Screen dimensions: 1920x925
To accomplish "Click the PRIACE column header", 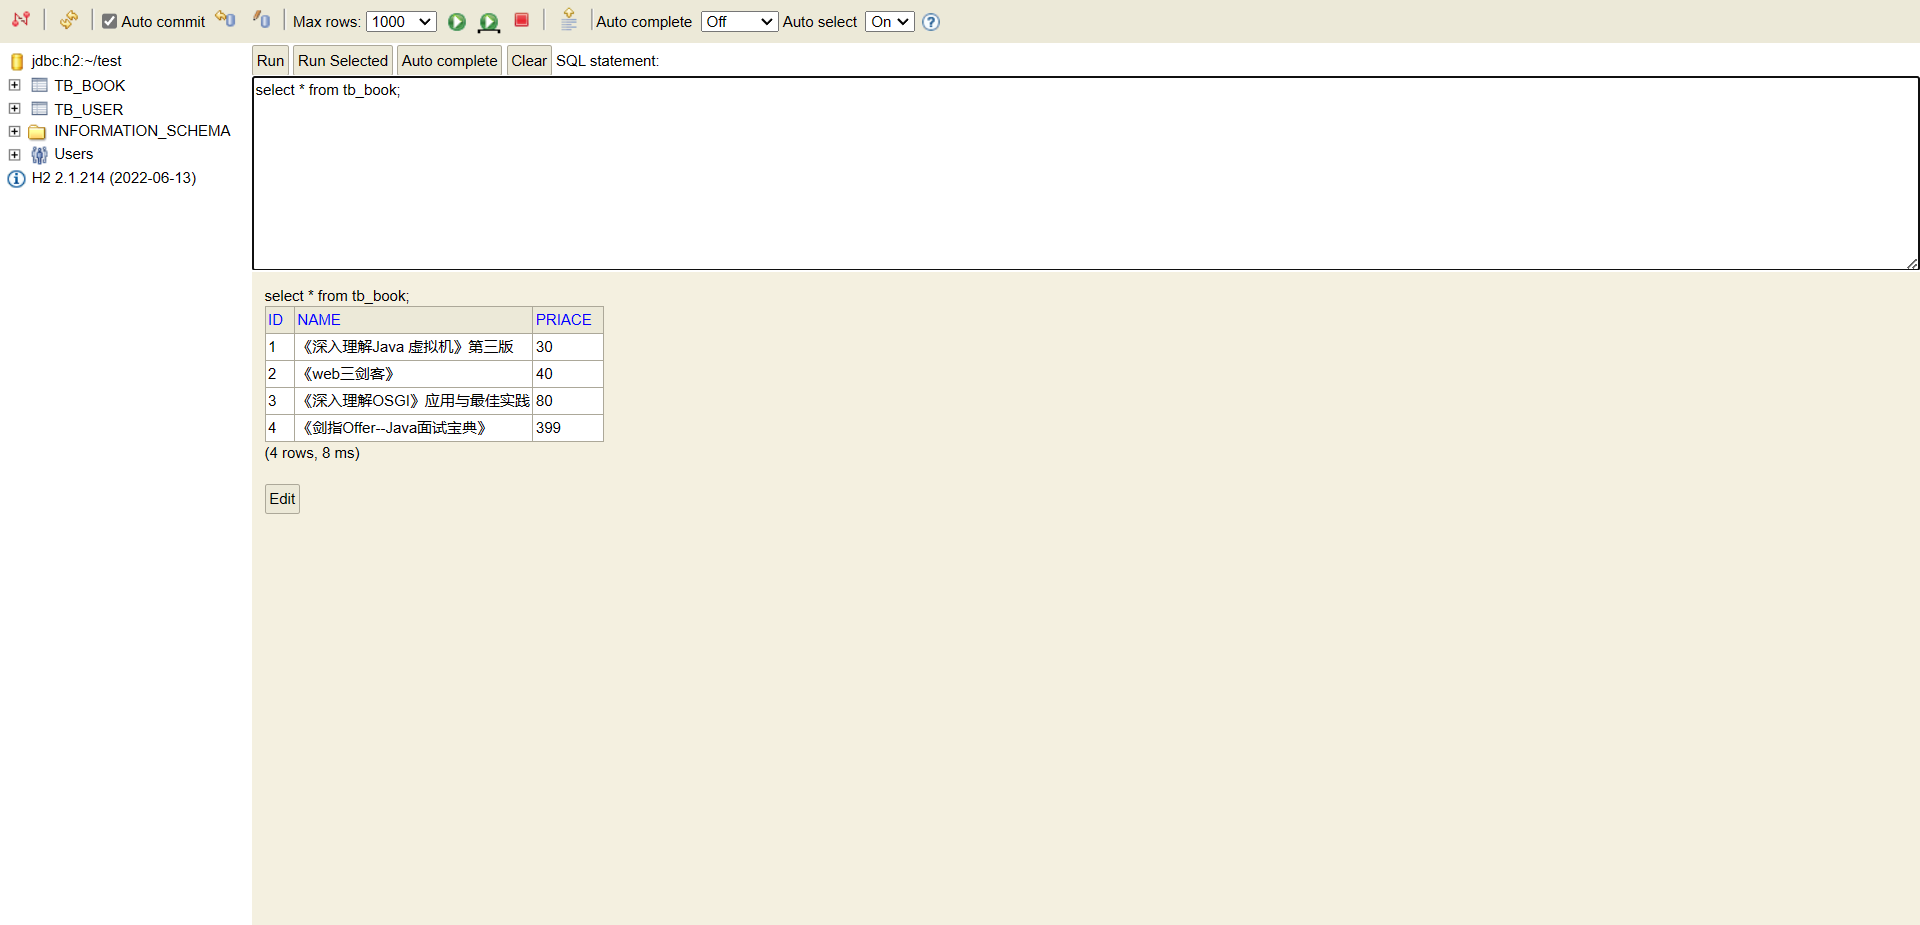I will (564, 320).
